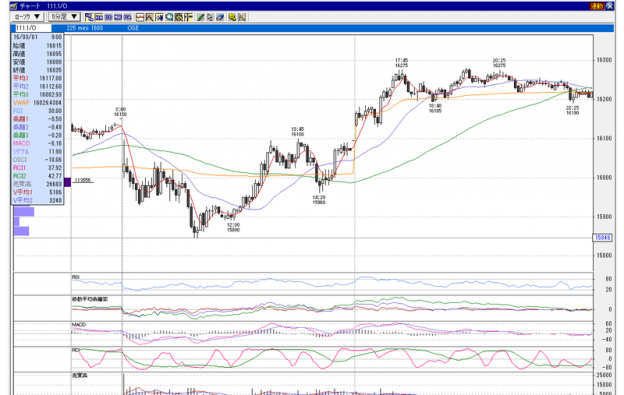Select the eraser tool icon
Viewport: 624px width, 395px height.
tap(220, 17)
